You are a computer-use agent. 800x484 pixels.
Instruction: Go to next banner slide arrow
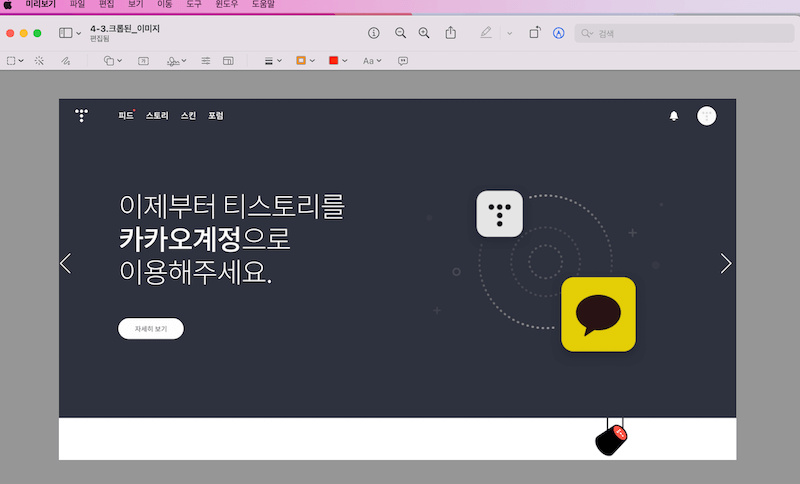click(x=726, y=264)
